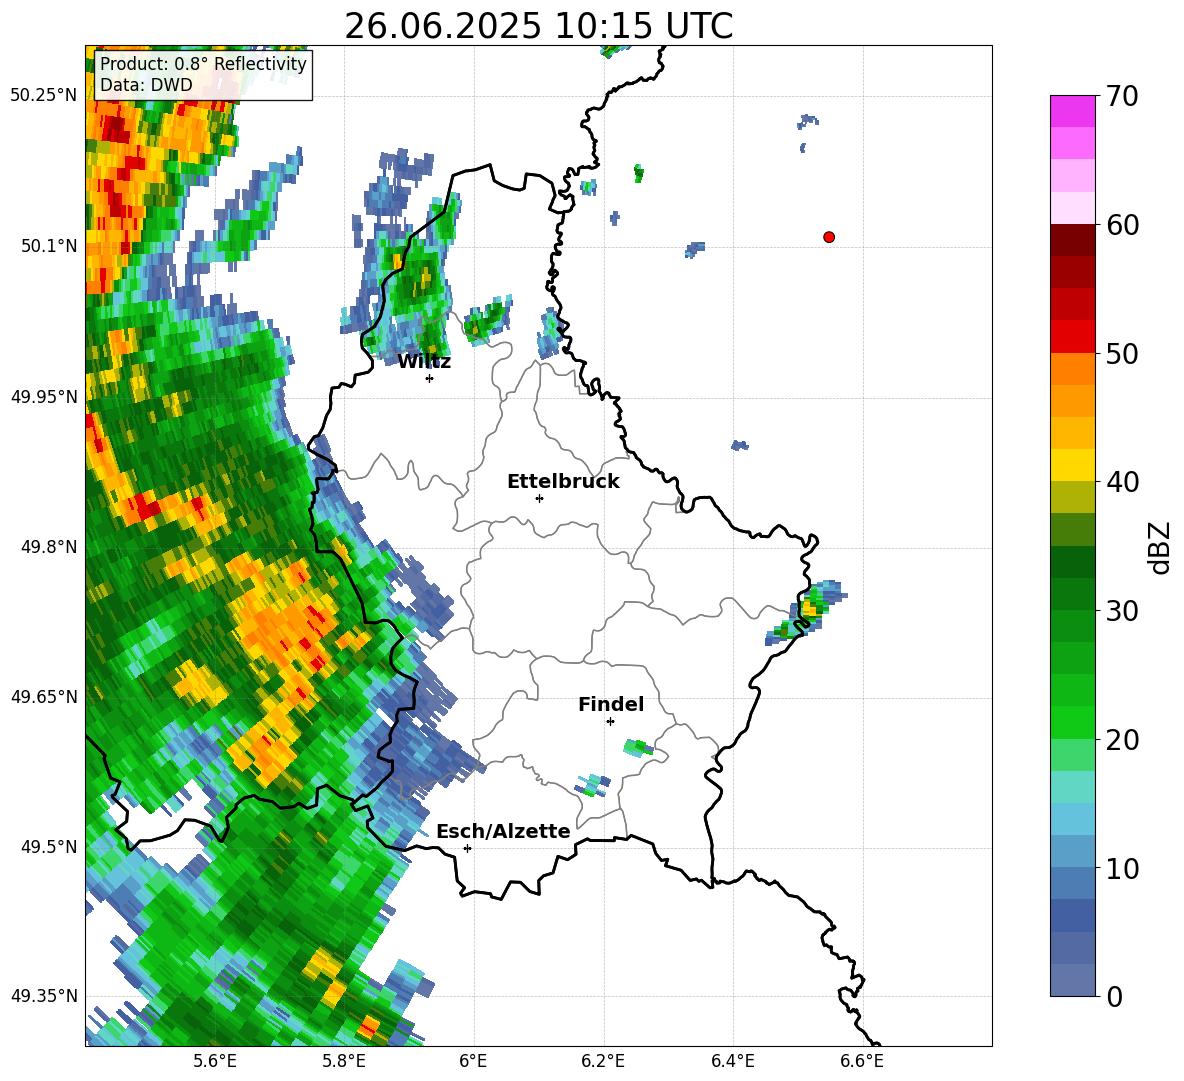Click the 6.6°E longitude label

(x=862, y=1062)
